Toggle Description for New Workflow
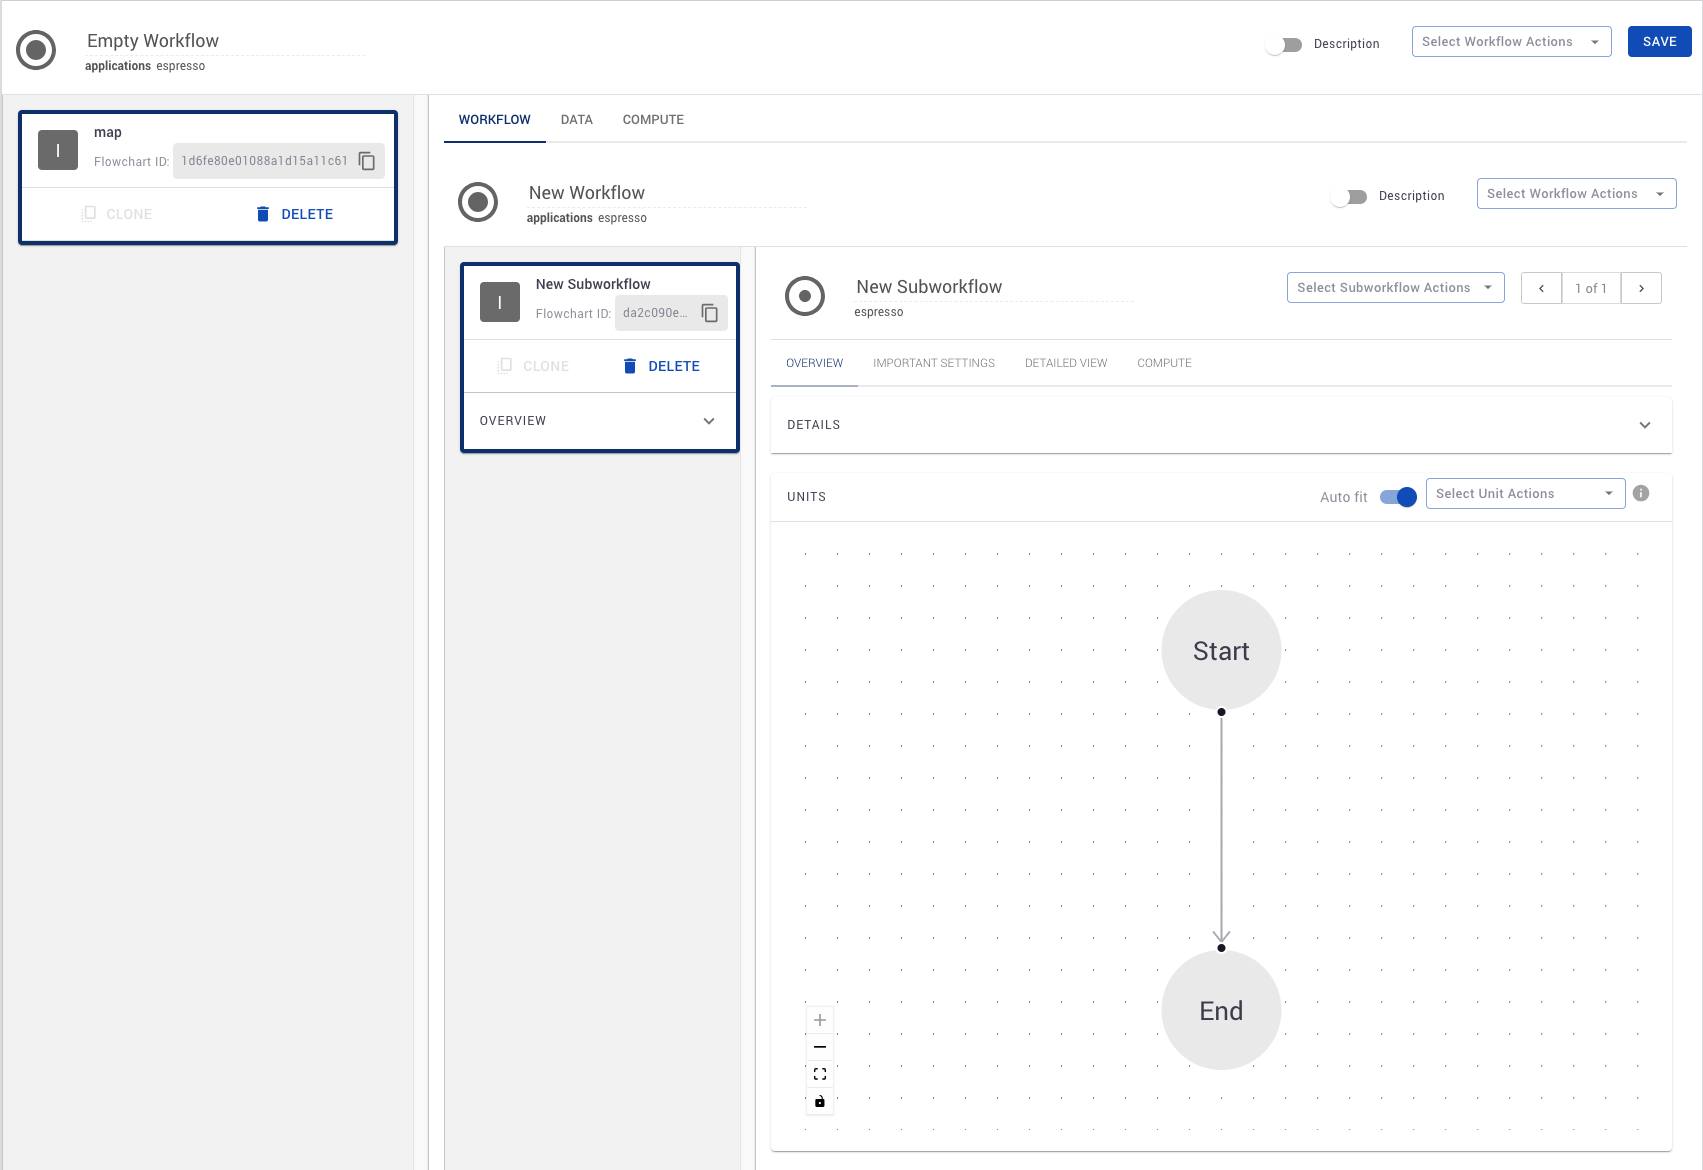Viewport: 1703px width, 1170px height. [x=1349, y=196]
